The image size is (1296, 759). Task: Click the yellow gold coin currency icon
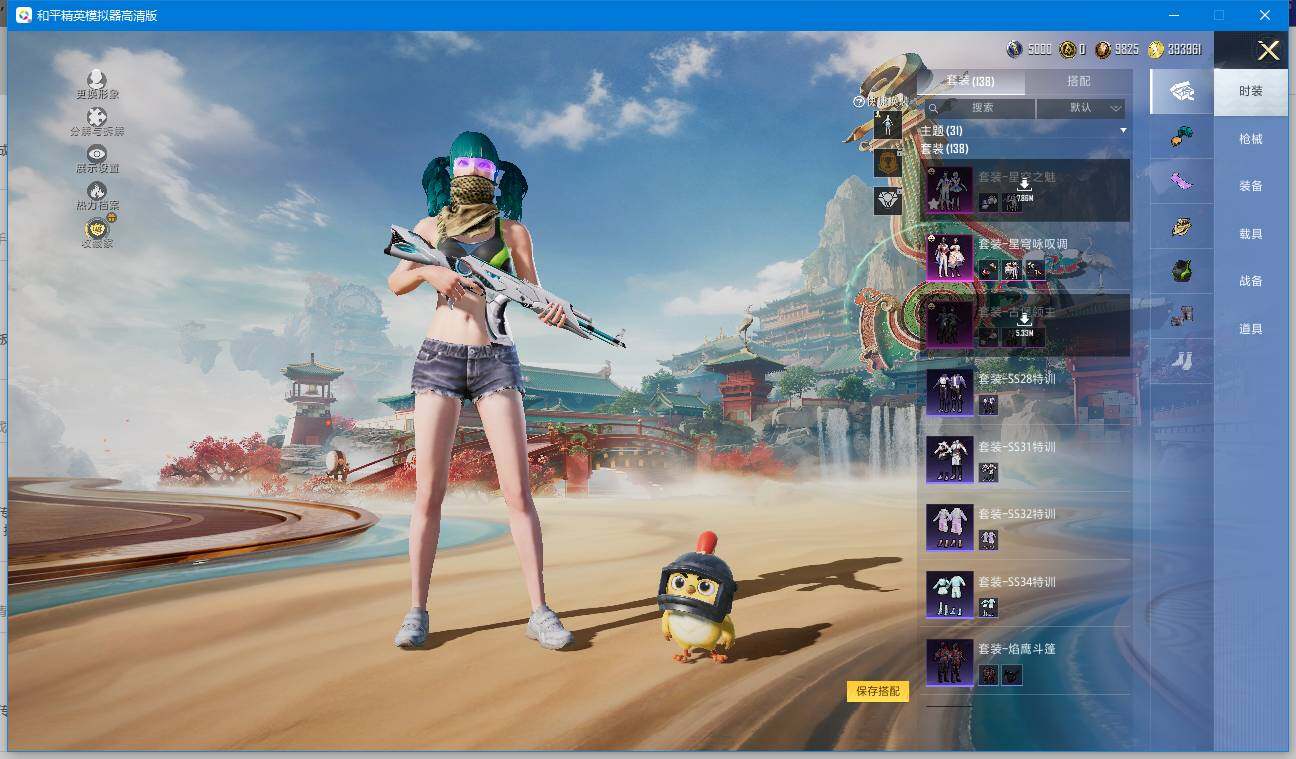pos(1156,49)
